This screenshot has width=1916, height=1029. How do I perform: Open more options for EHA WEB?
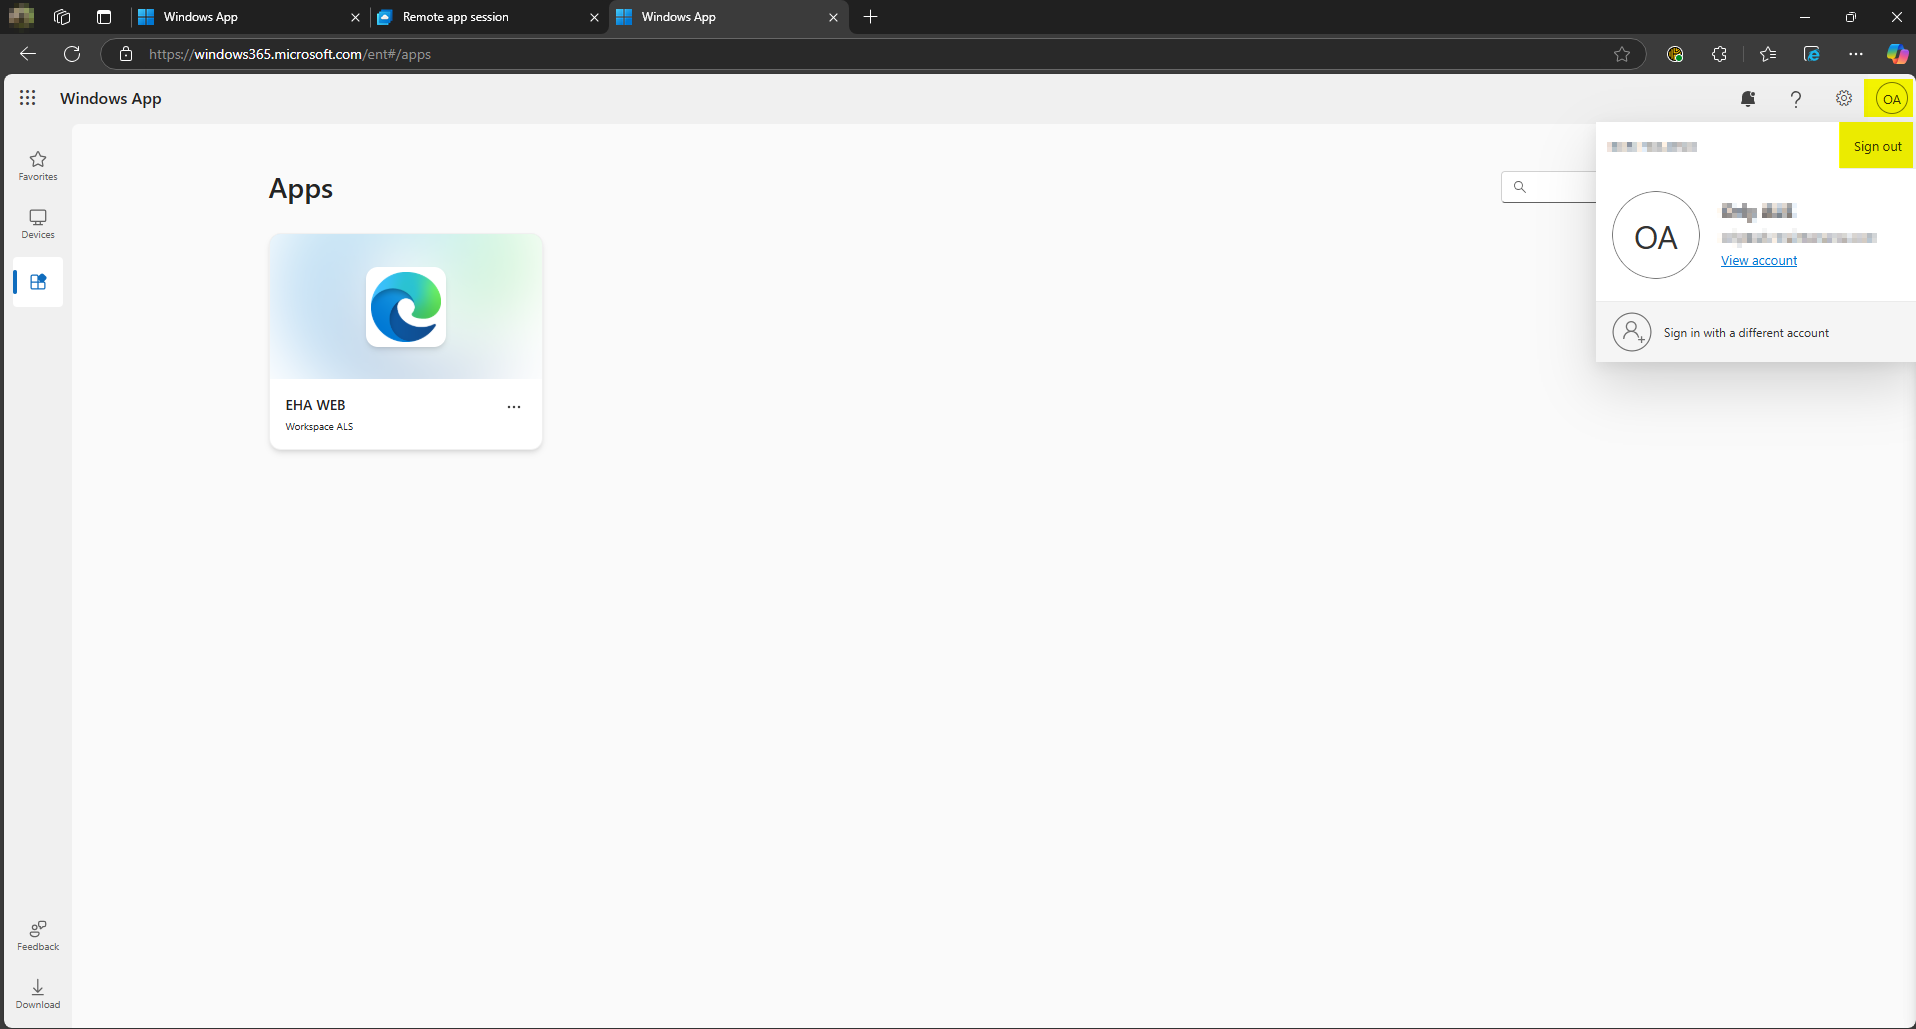point(514,407)
